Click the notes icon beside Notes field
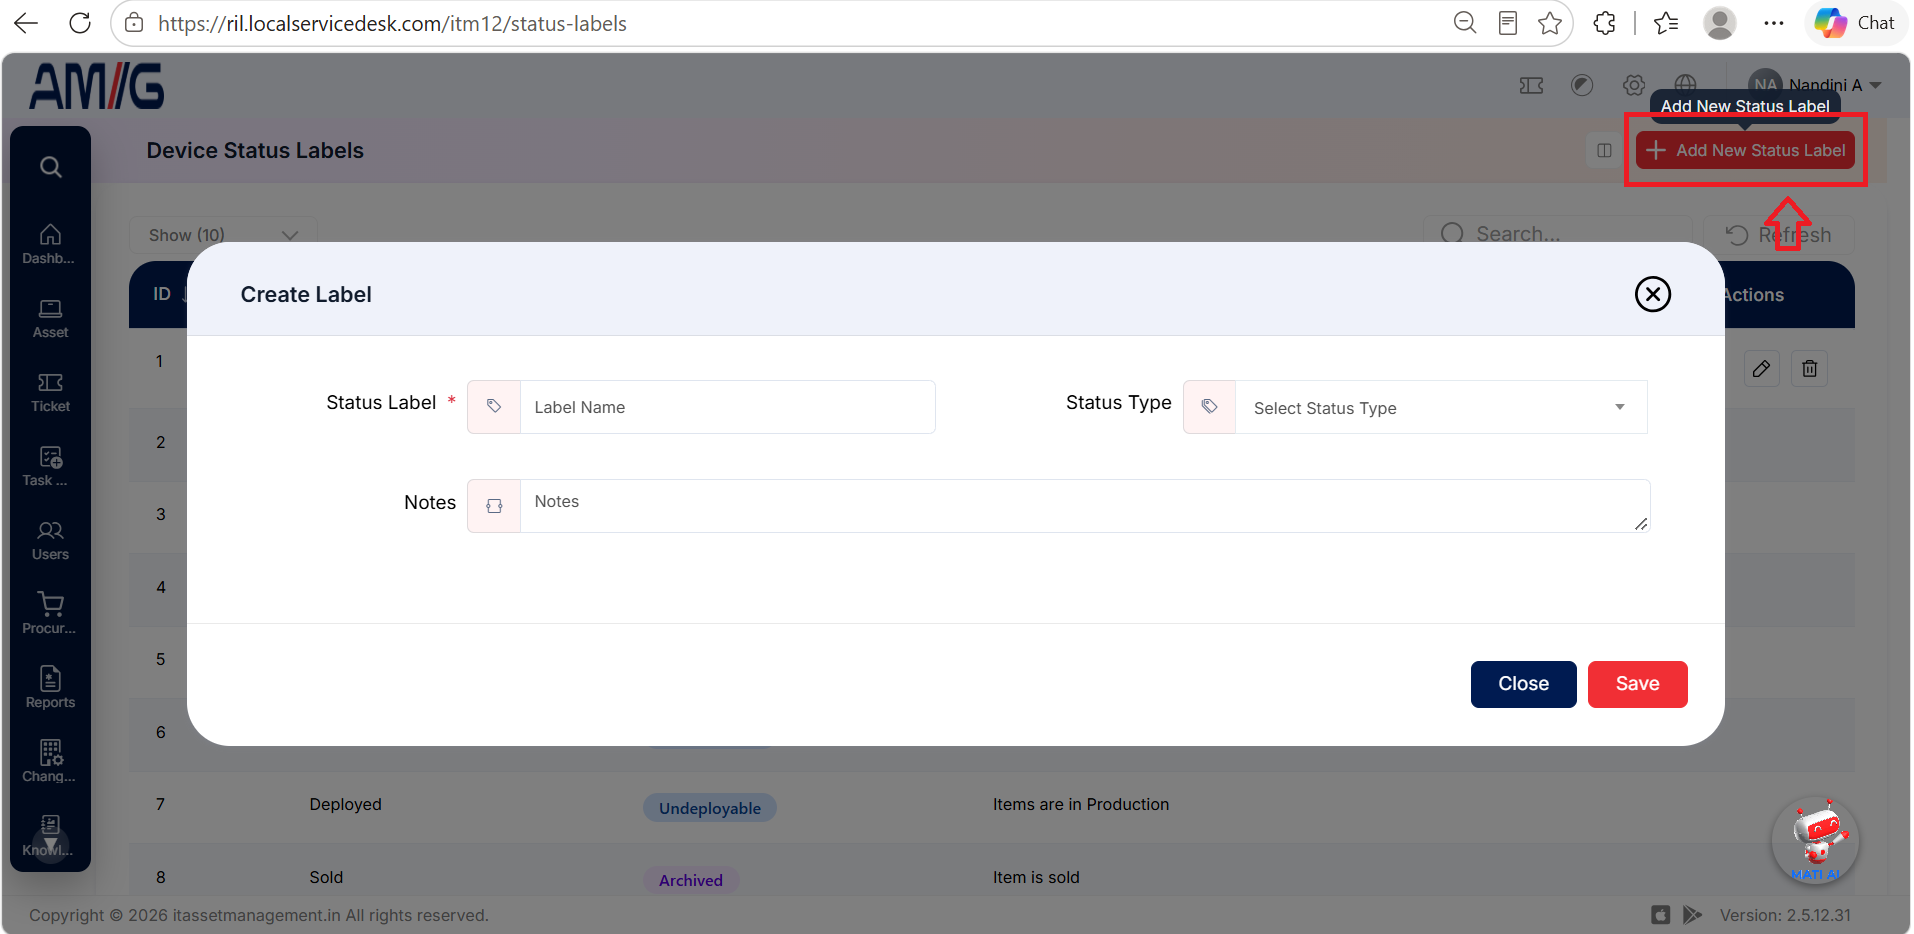 [x=494, y=506]
